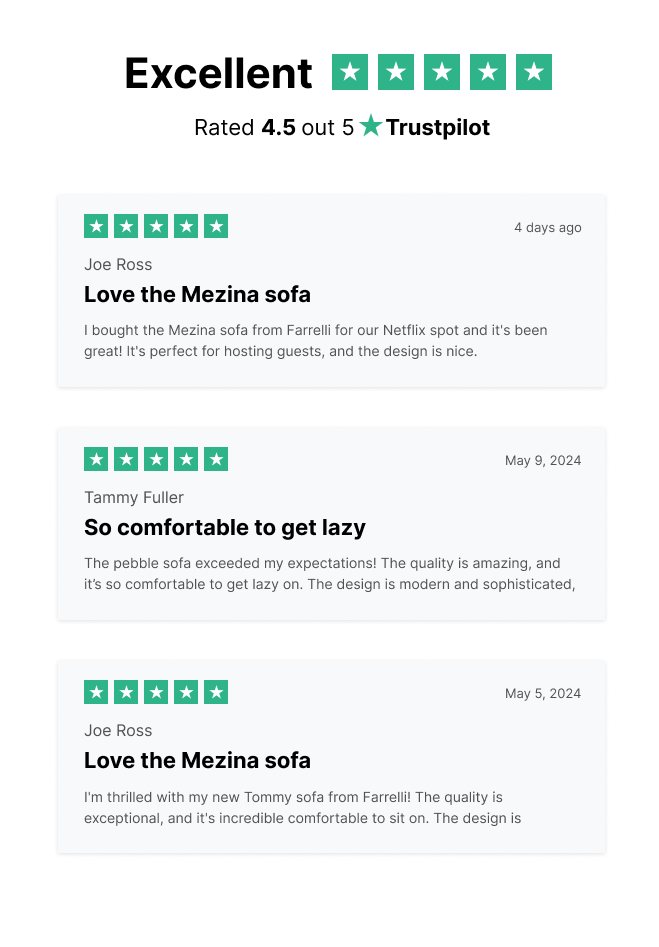Screen dimensions: 659x947
Task: Click the green Trustpilot star logo
Action: [x=371, y=126]
